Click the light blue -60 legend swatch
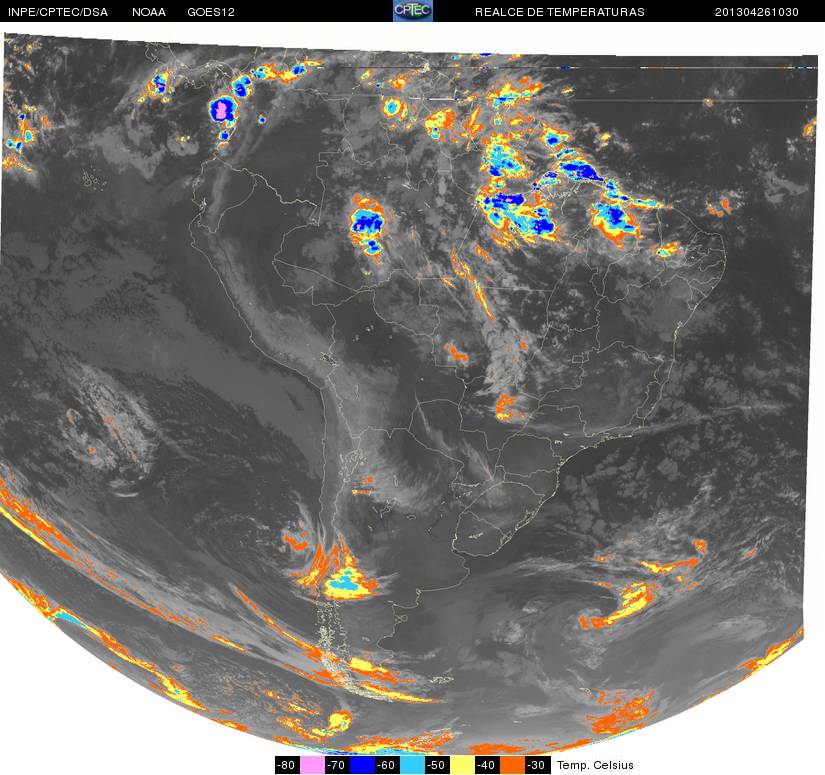 point(412,765)
